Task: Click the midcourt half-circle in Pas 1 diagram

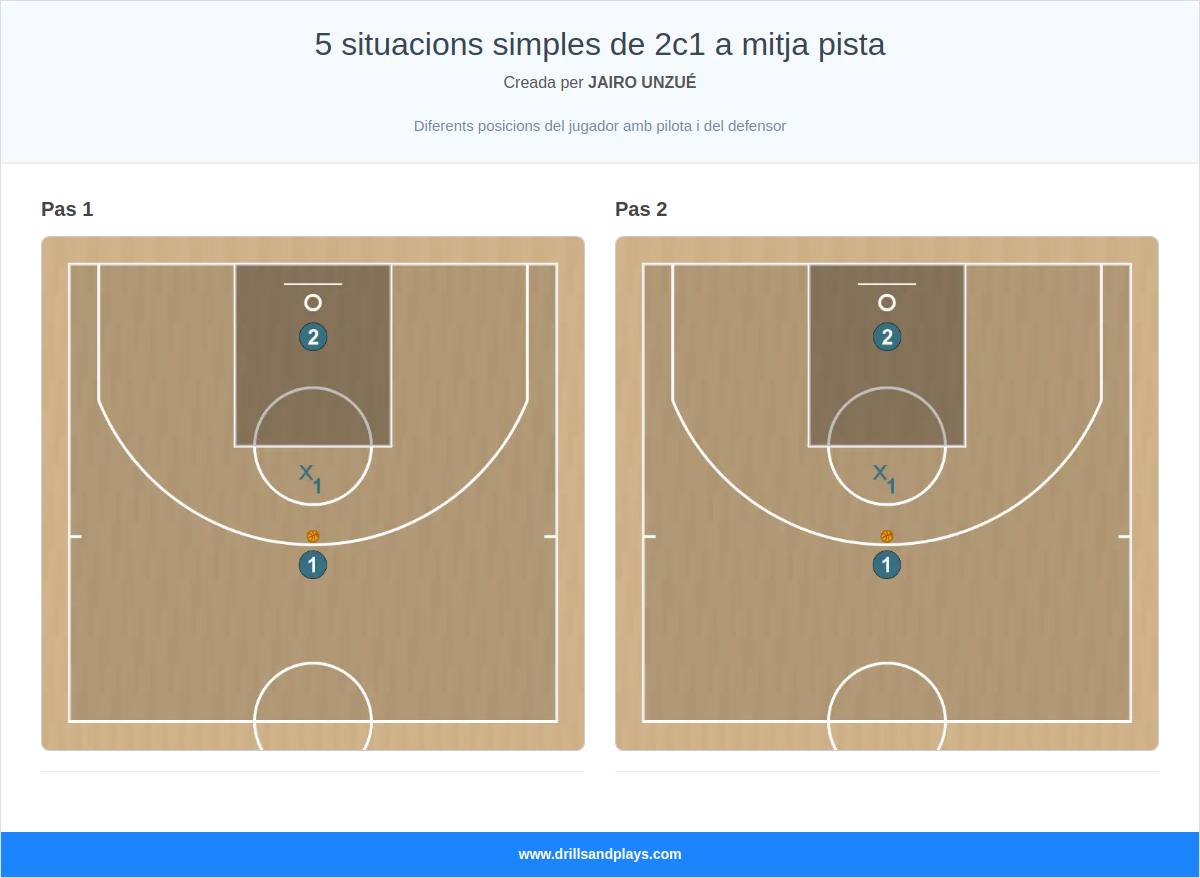Action: [313, 664]
